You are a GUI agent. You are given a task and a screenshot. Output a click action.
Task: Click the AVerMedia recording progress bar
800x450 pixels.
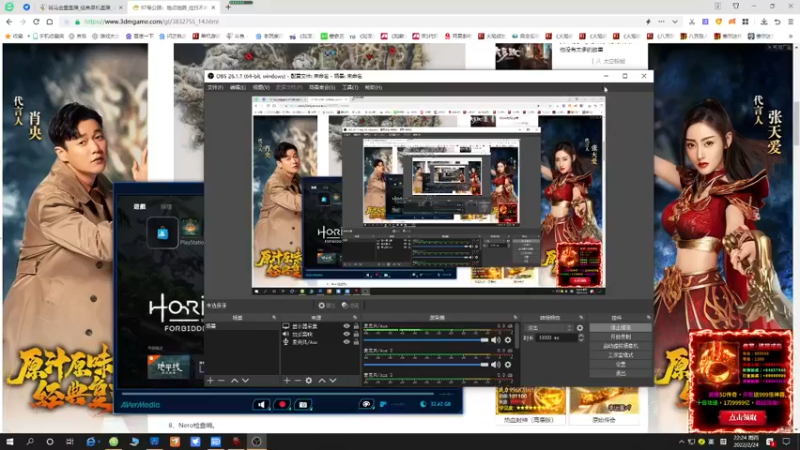coord(278,394)
